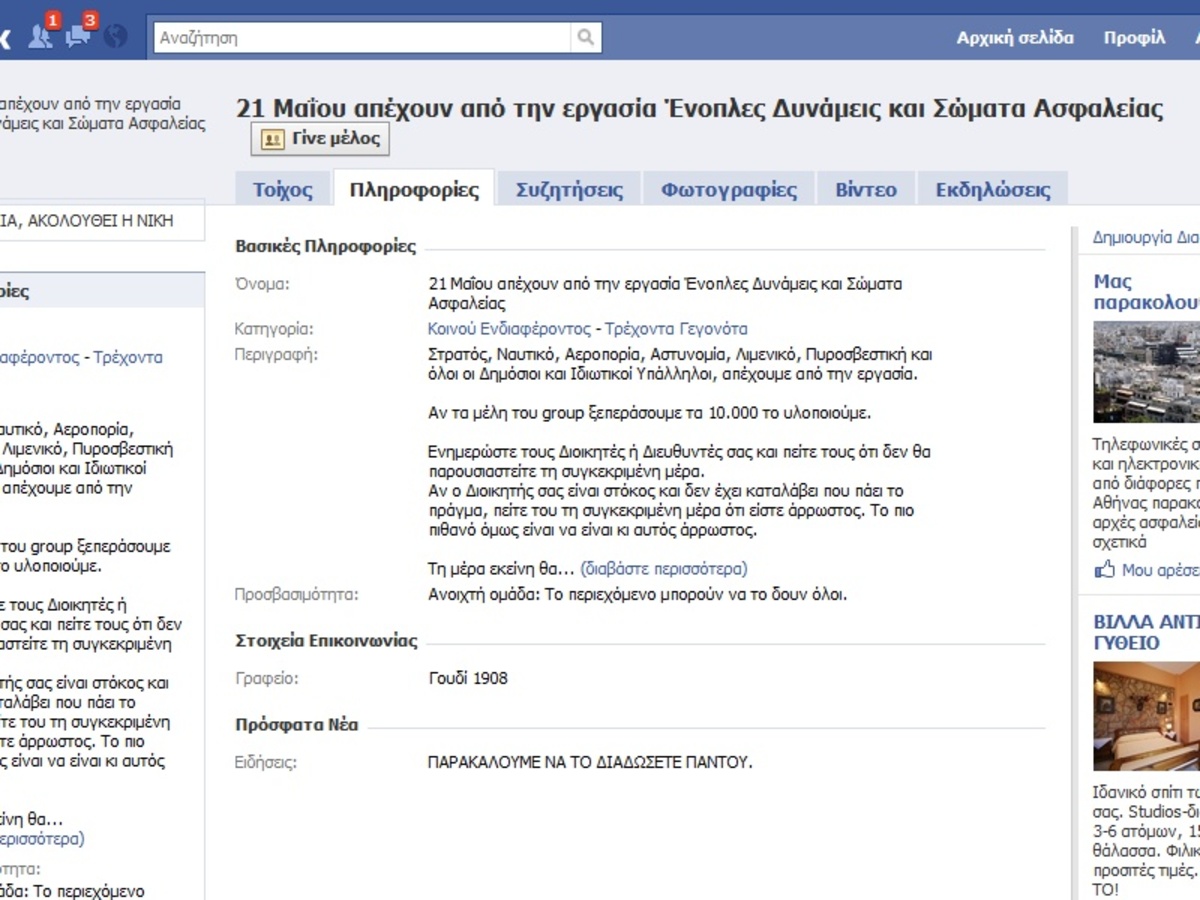Open the Μας παρακολουθούν ad title
Screen dimensions: 1200x900
pos(1146,292)
